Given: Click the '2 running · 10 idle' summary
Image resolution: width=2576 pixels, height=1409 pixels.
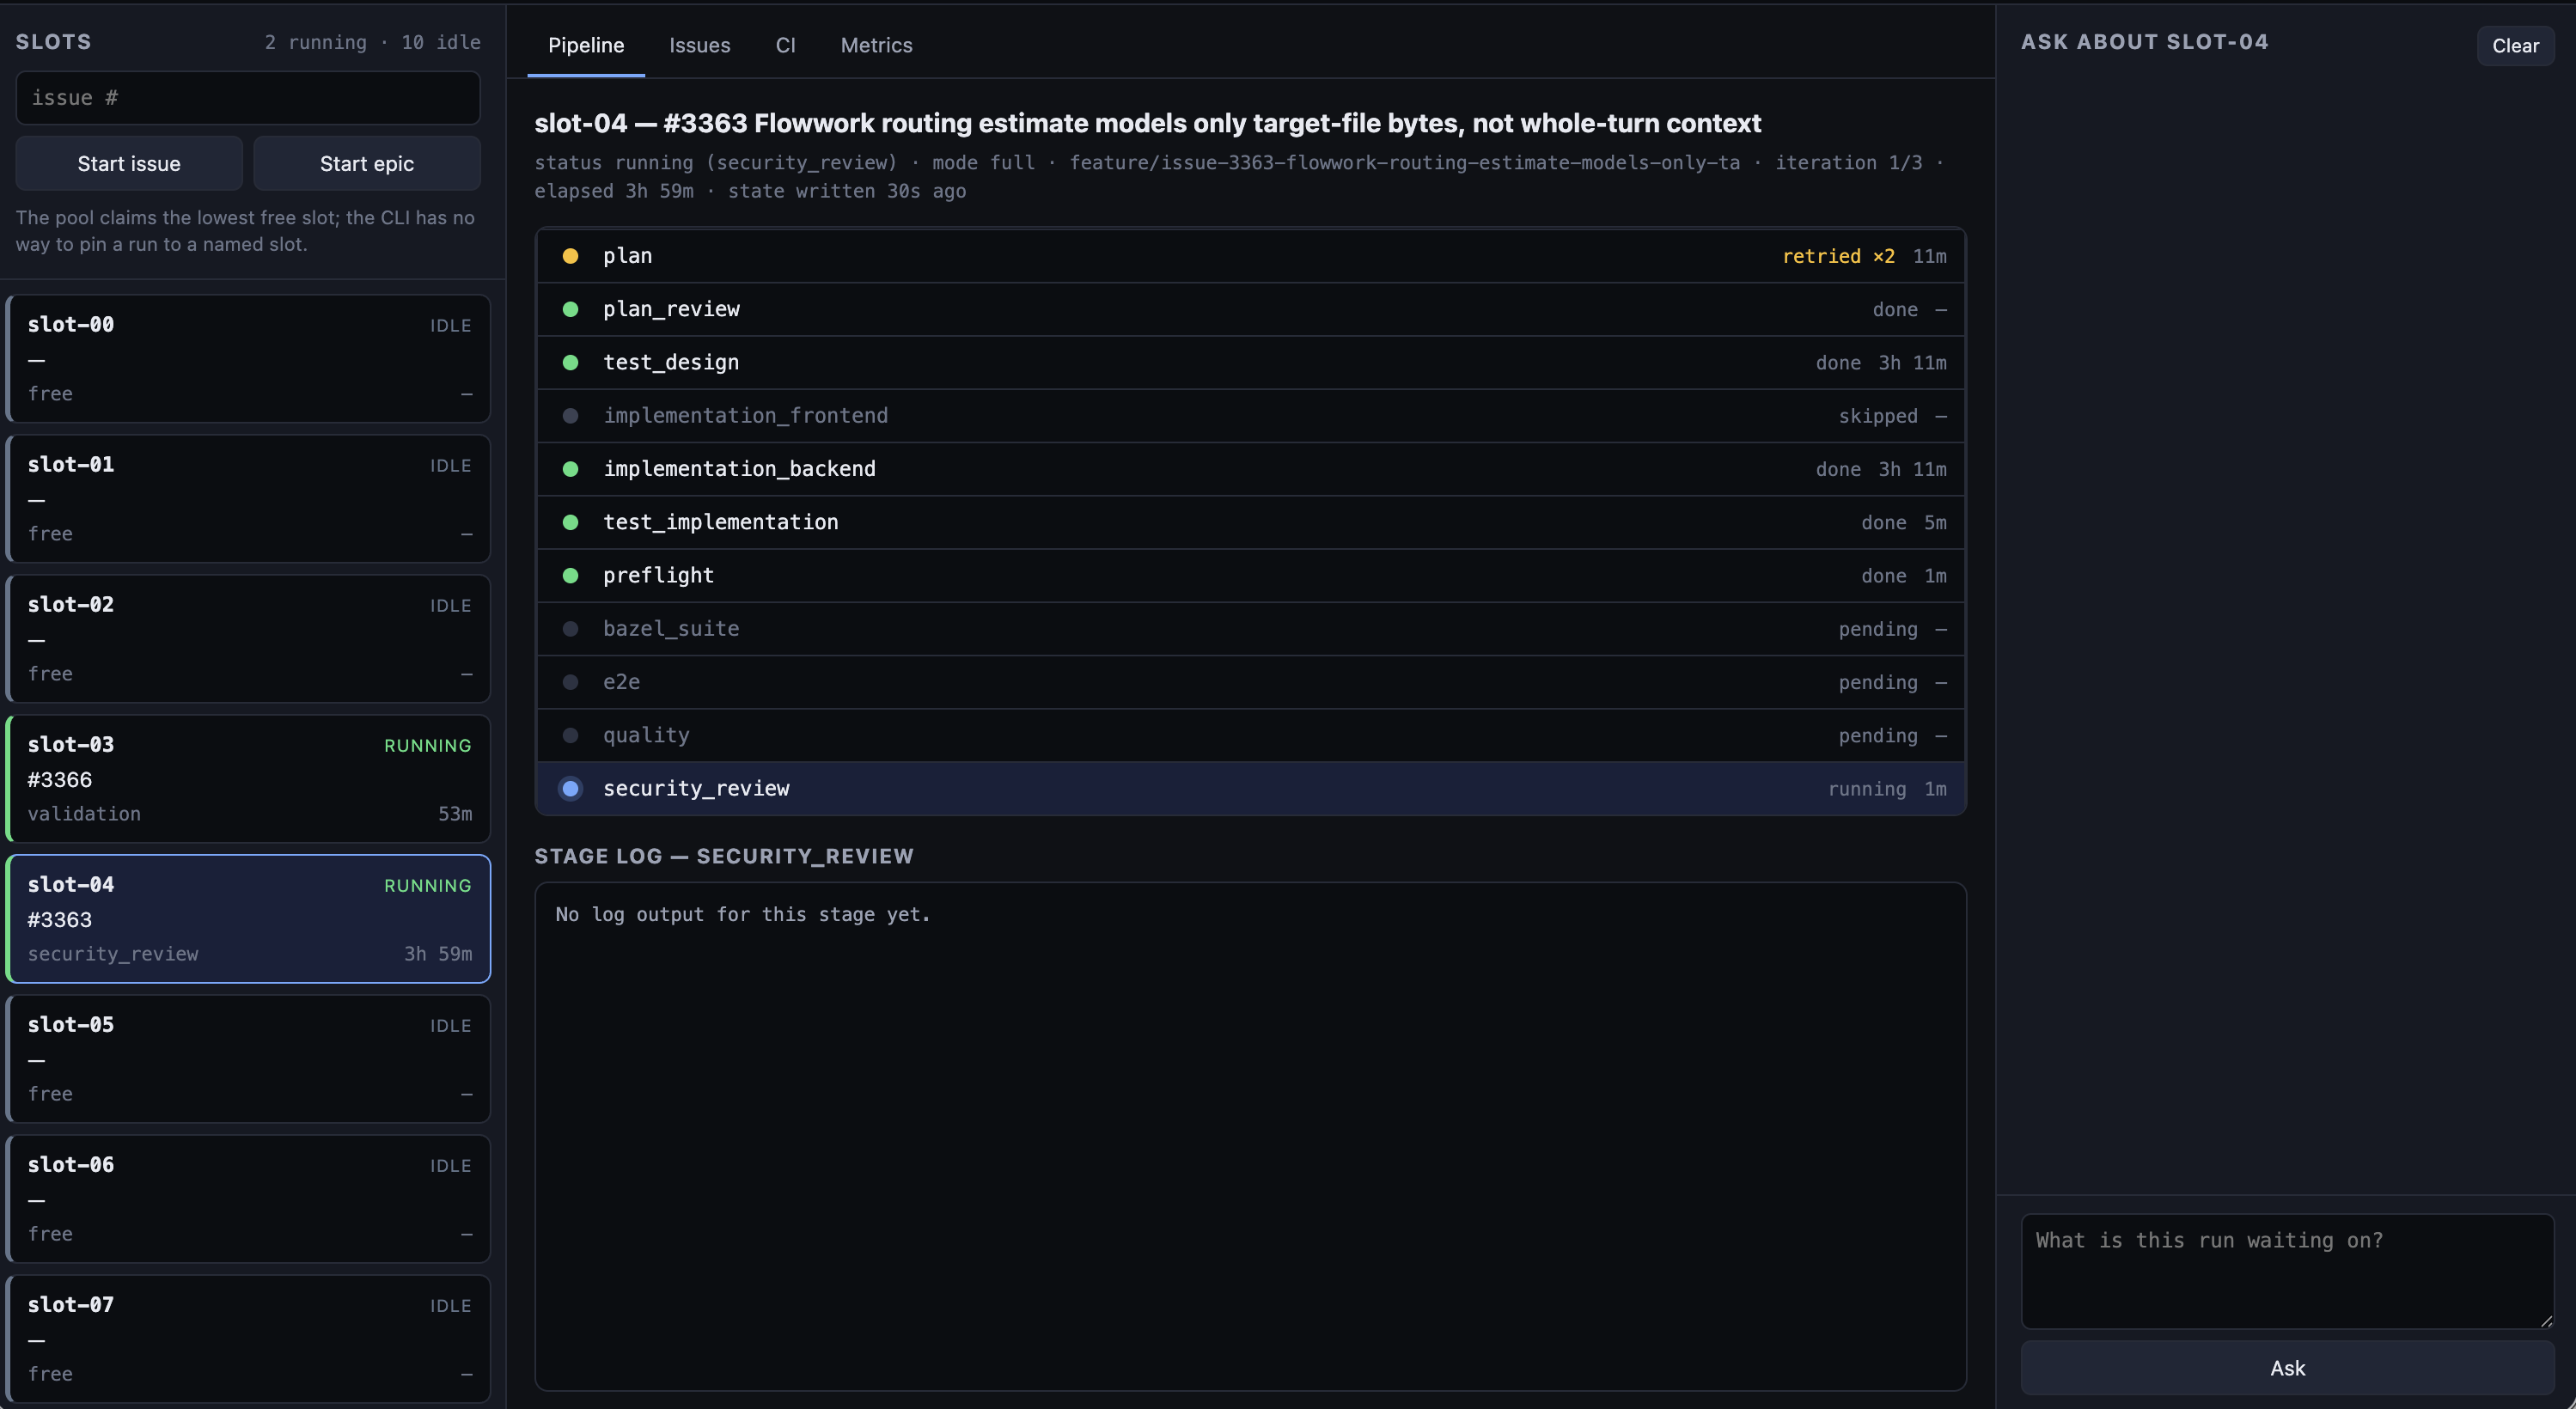Looking at the screenshot, I should click(x=372, y=42).
